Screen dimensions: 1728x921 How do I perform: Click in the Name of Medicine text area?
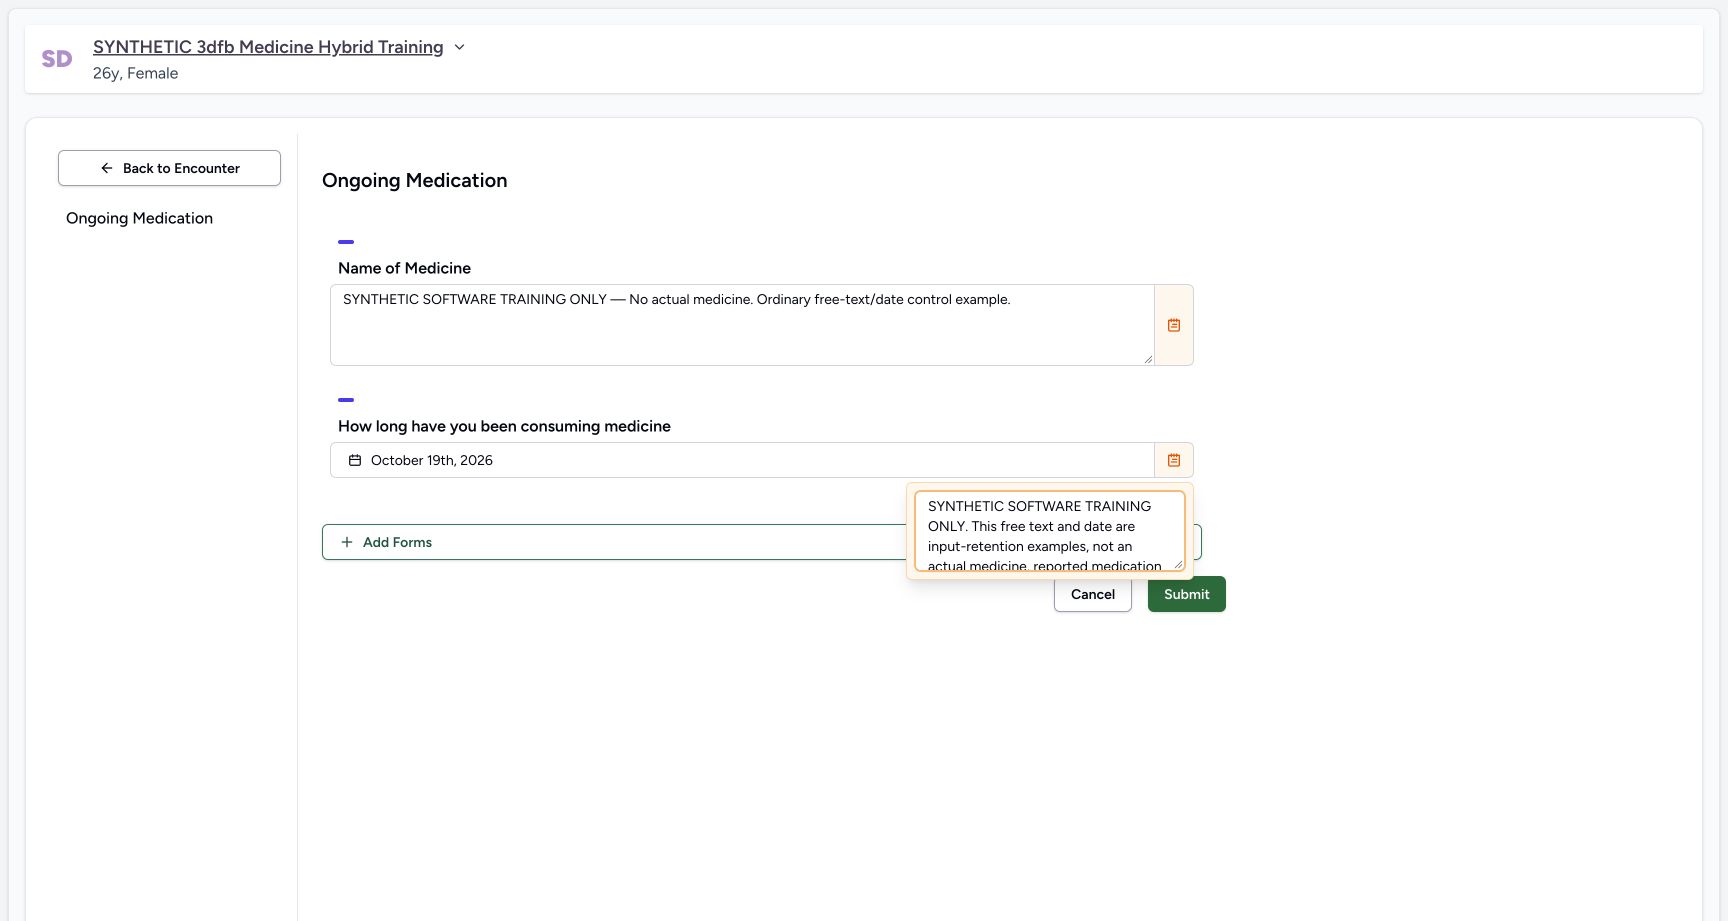coord(742,325)
